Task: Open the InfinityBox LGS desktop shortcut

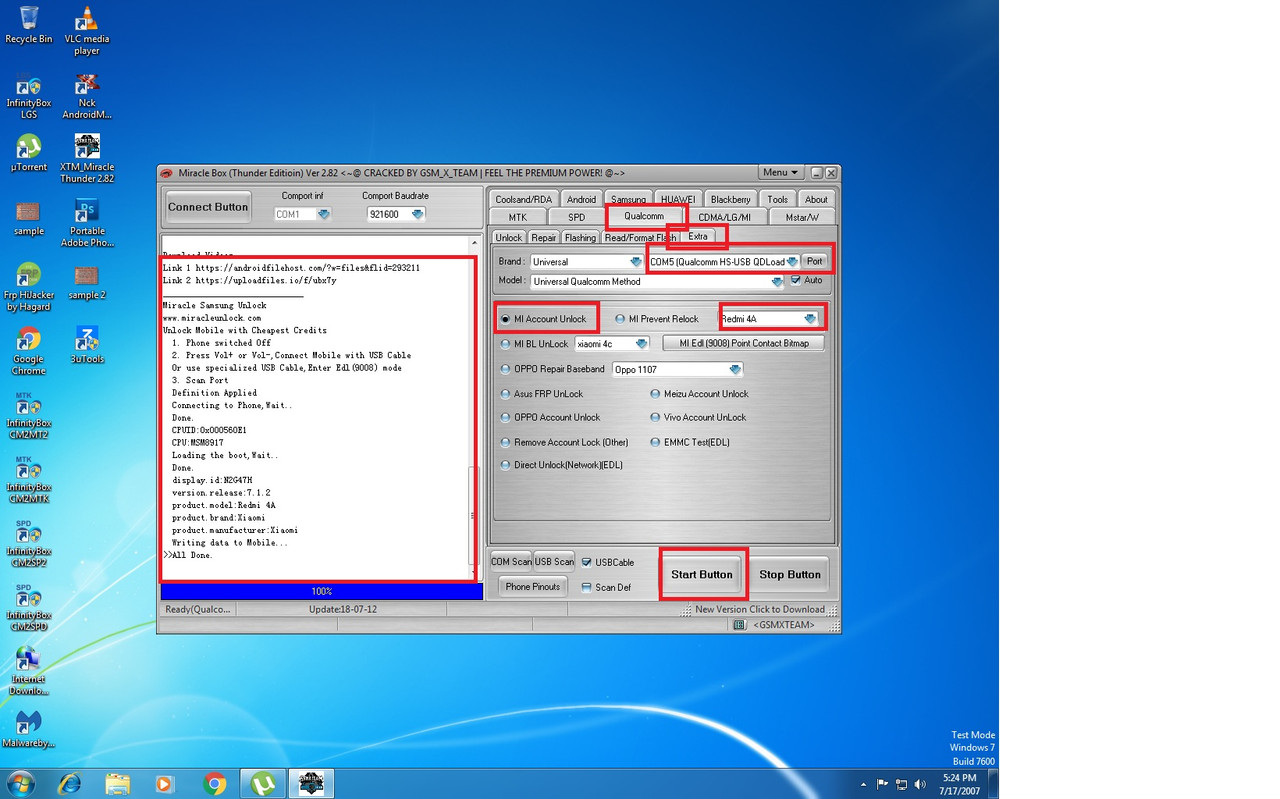Action: (x=29, y=96)
